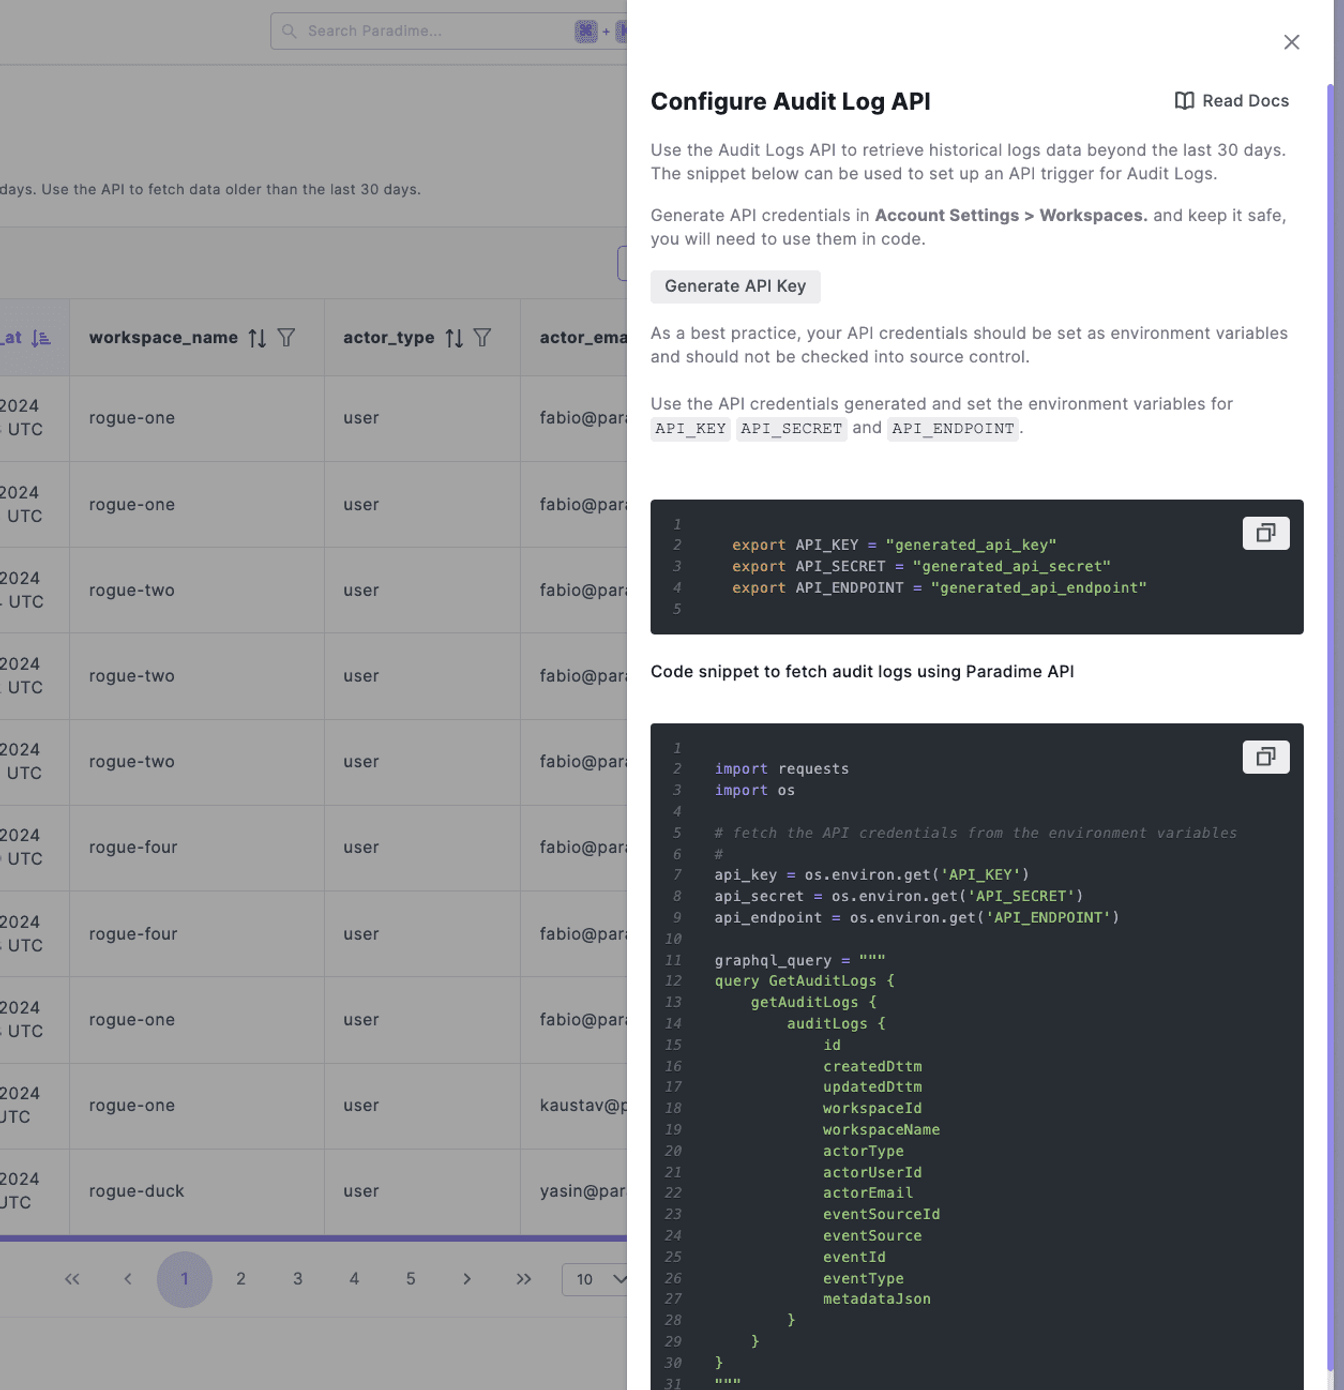Image resolution: width=1344 pixels, height=1390 pixels.
Task: Click search magnifier icon in Search Paradime
Action: click(x=289, y=31)
